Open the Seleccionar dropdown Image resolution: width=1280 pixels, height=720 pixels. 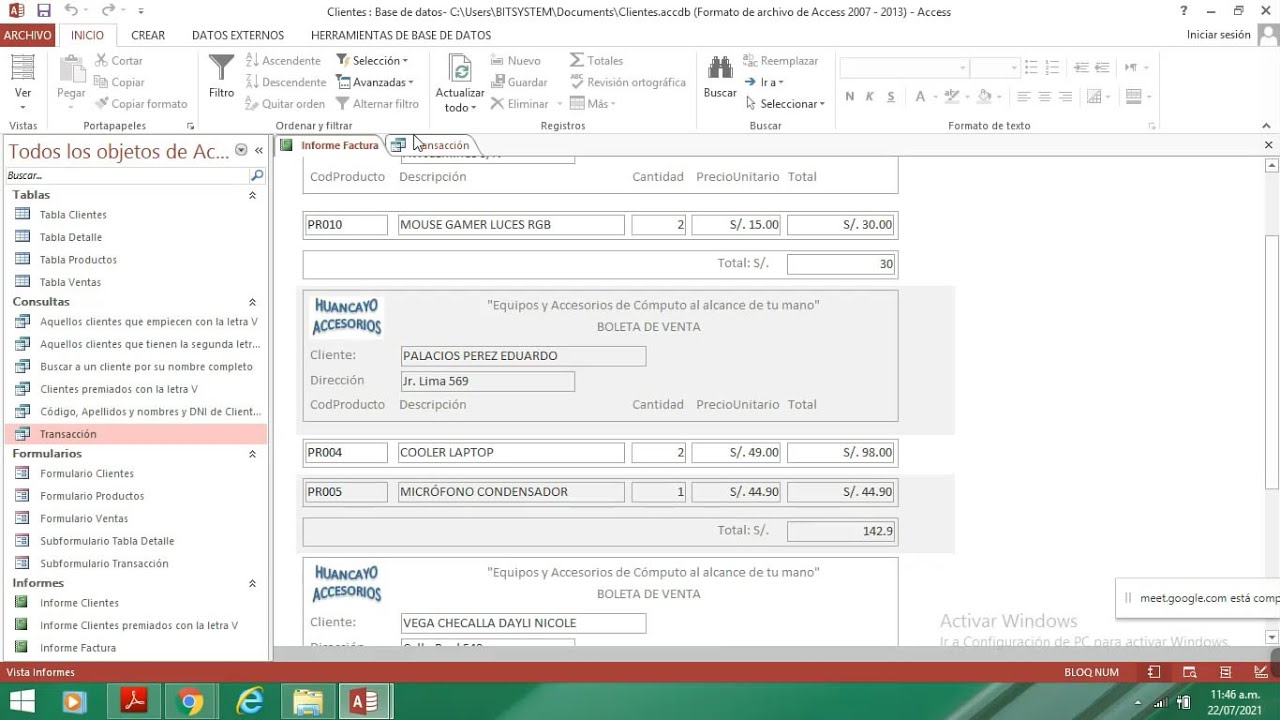[785, 103]
